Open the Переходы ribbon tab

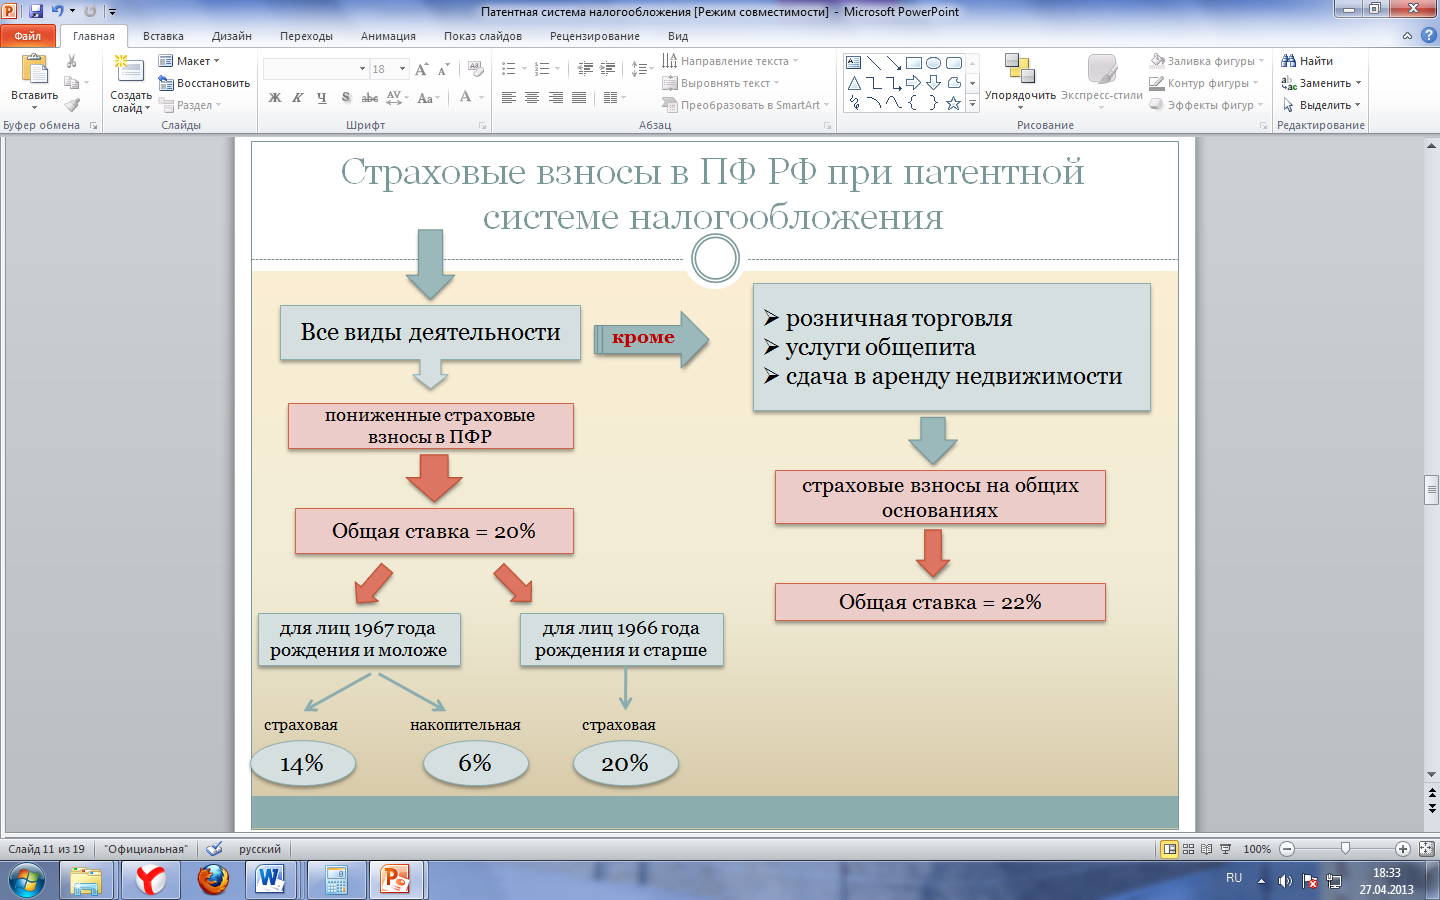click(x=306, y=36)
